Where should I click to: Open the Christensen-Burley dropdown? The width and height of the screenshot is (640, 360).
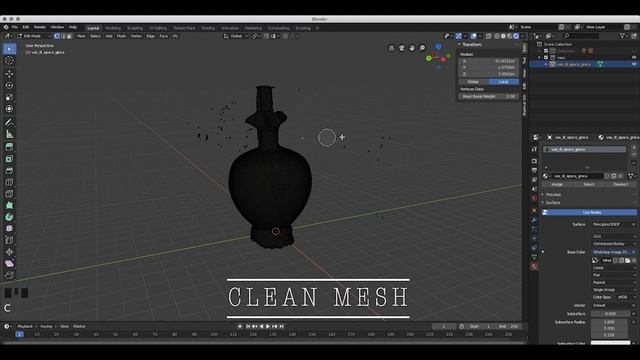[613, 244]
